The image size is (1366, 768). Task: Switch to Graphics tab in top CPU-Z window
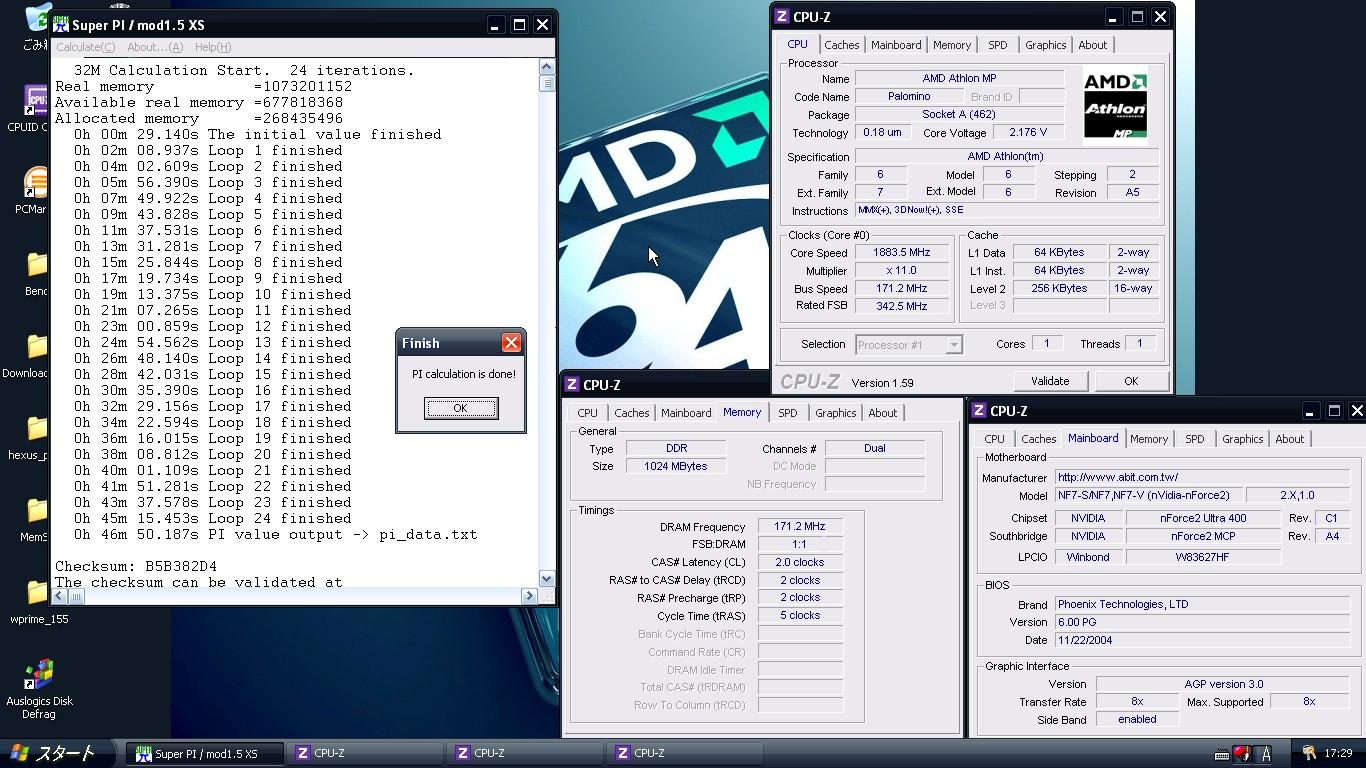point(1046,45)
